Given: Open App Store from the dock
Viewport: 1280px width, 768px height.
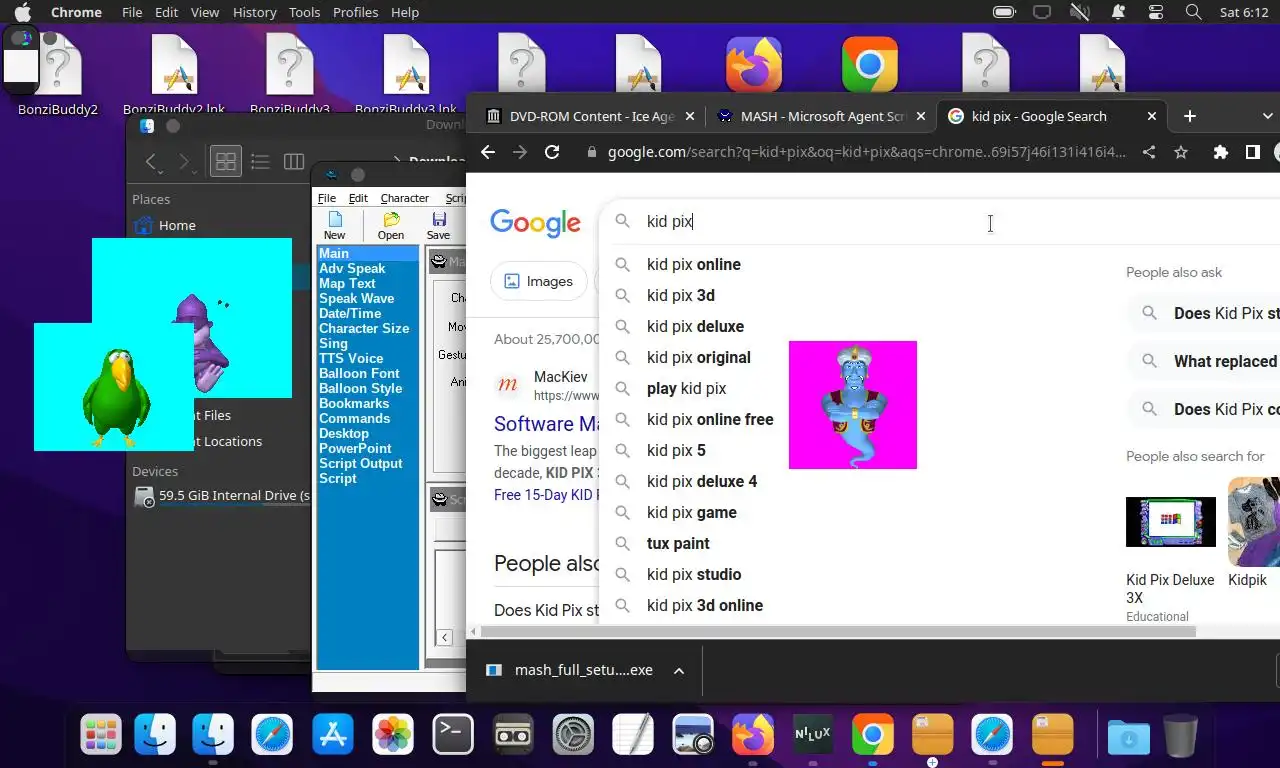Looking at the screenshot, I should point(333,735).
